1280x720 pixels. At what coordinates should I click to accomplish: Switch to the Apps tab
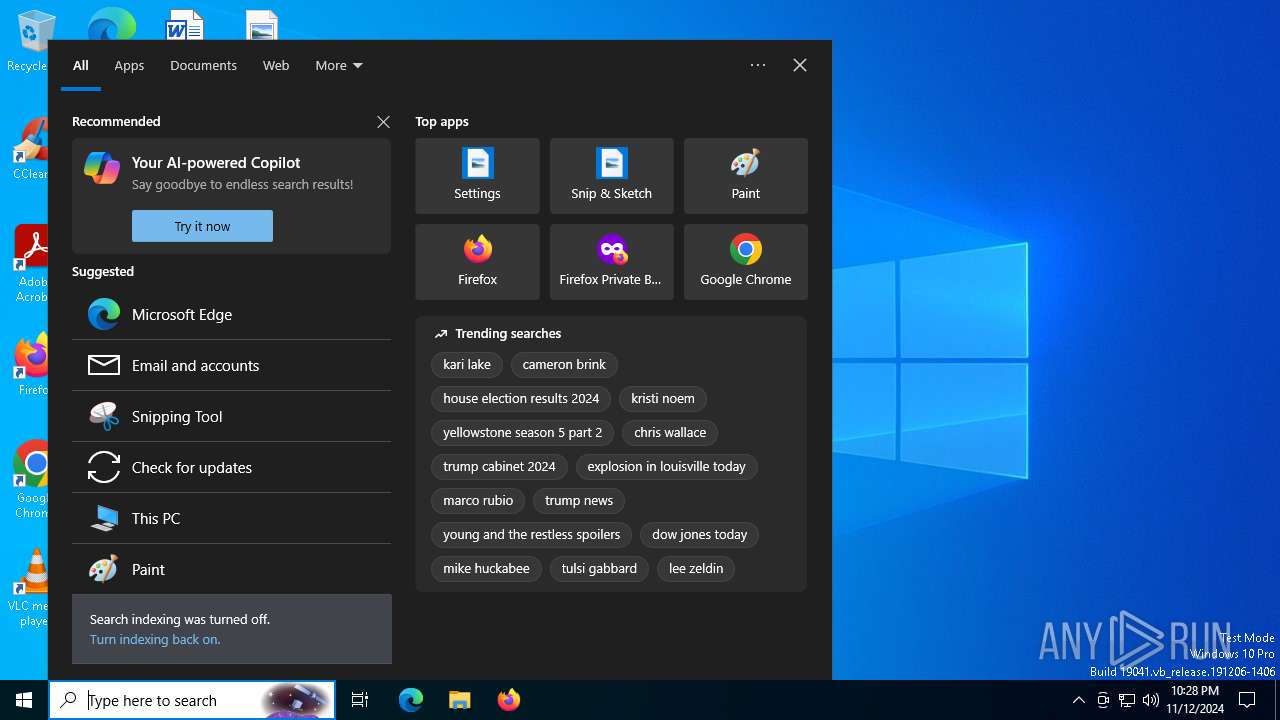point(129,65)
